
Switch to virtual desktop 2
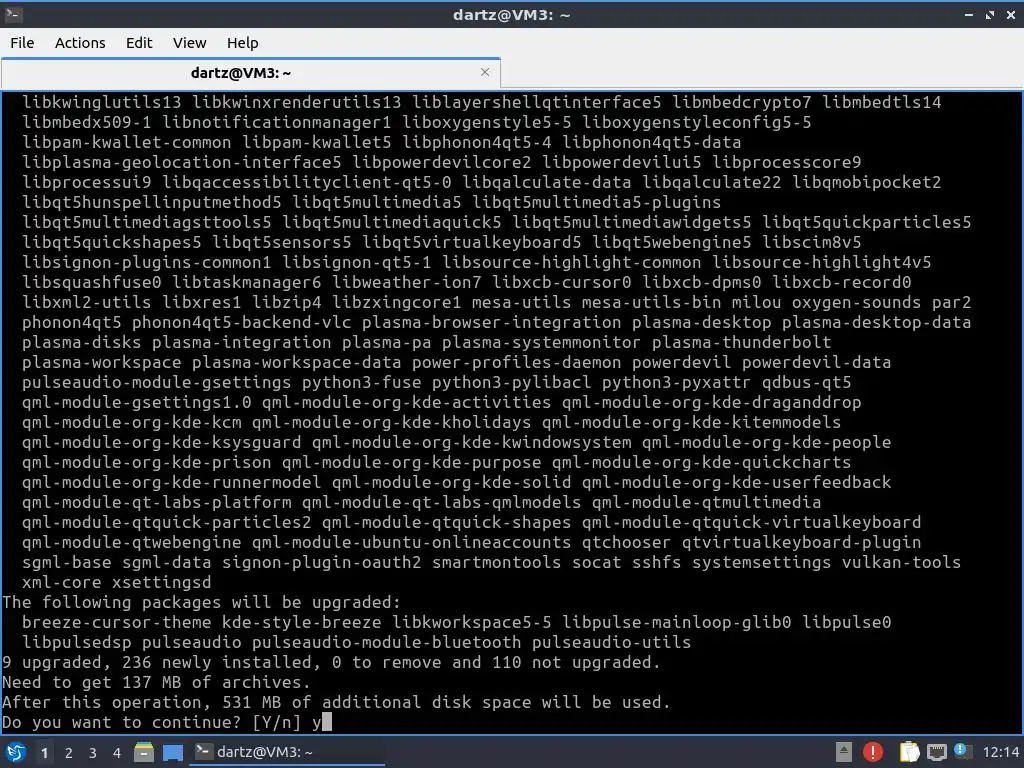point(69,753)
